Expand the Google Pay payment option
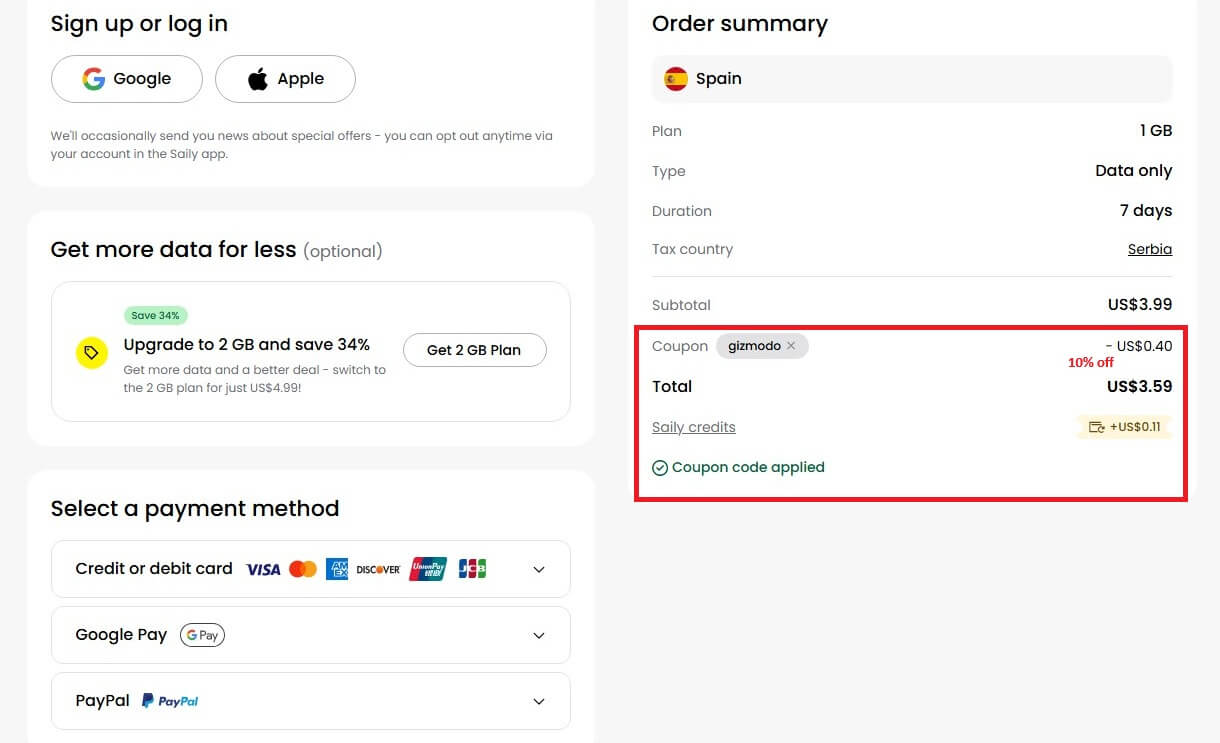Viewport: 1220px width, 743px height. pyautogui.click(x=539, y=635)
